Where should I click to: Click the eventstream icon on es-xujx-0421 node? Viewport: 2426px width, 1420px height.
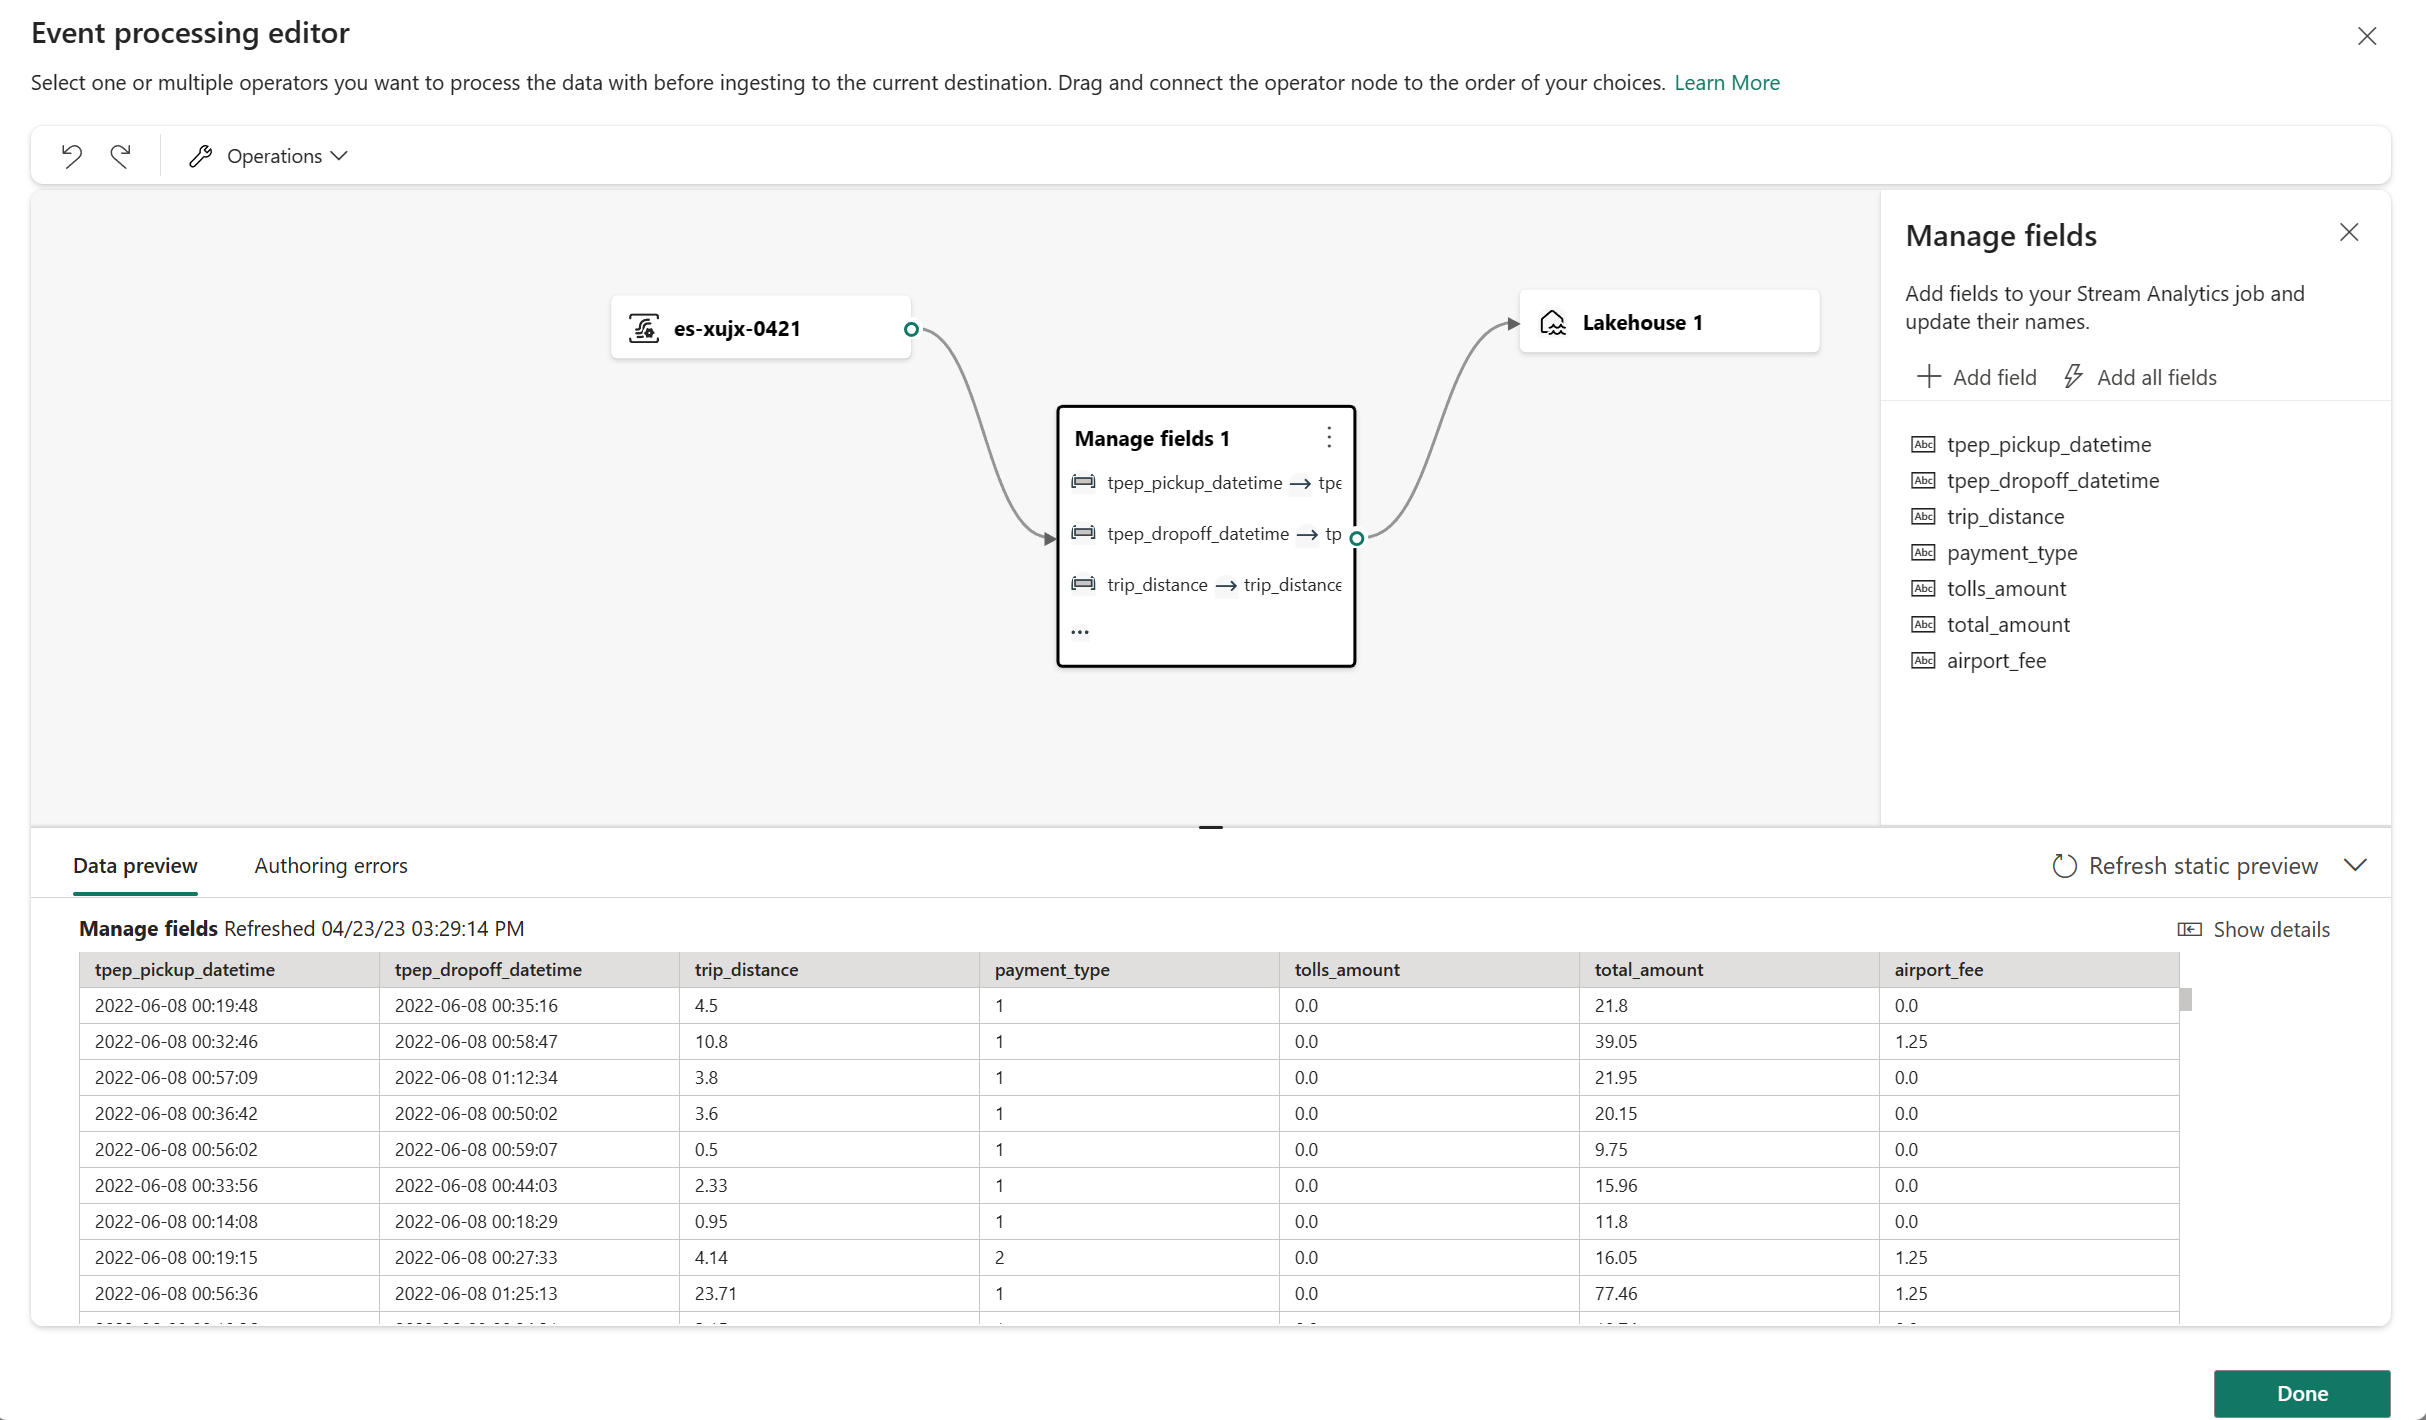[x=643, y=327]
